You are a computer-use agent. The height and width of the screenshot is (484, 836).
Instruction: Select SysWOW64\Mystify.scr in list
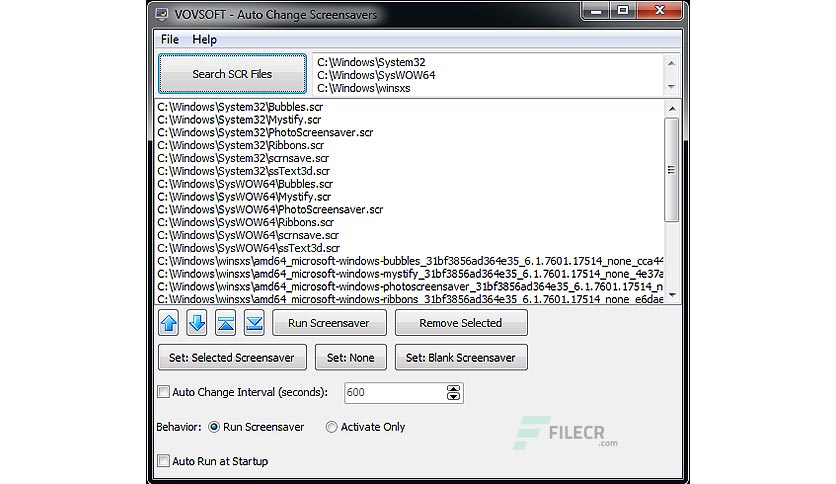pyautogui.click(x=244, y=197)
